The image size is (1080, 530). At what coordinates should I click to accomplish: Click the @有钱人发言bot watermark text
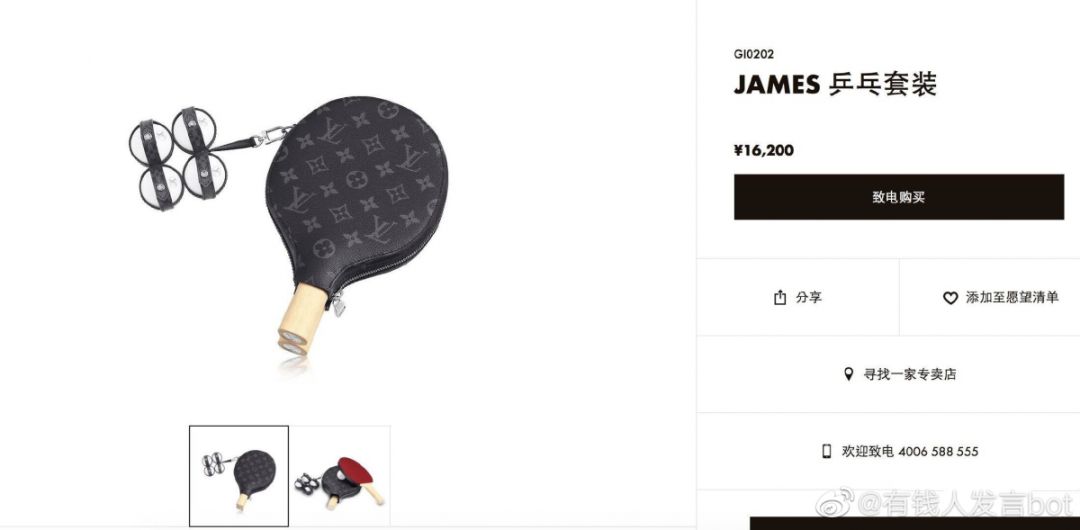coord(964,504)
